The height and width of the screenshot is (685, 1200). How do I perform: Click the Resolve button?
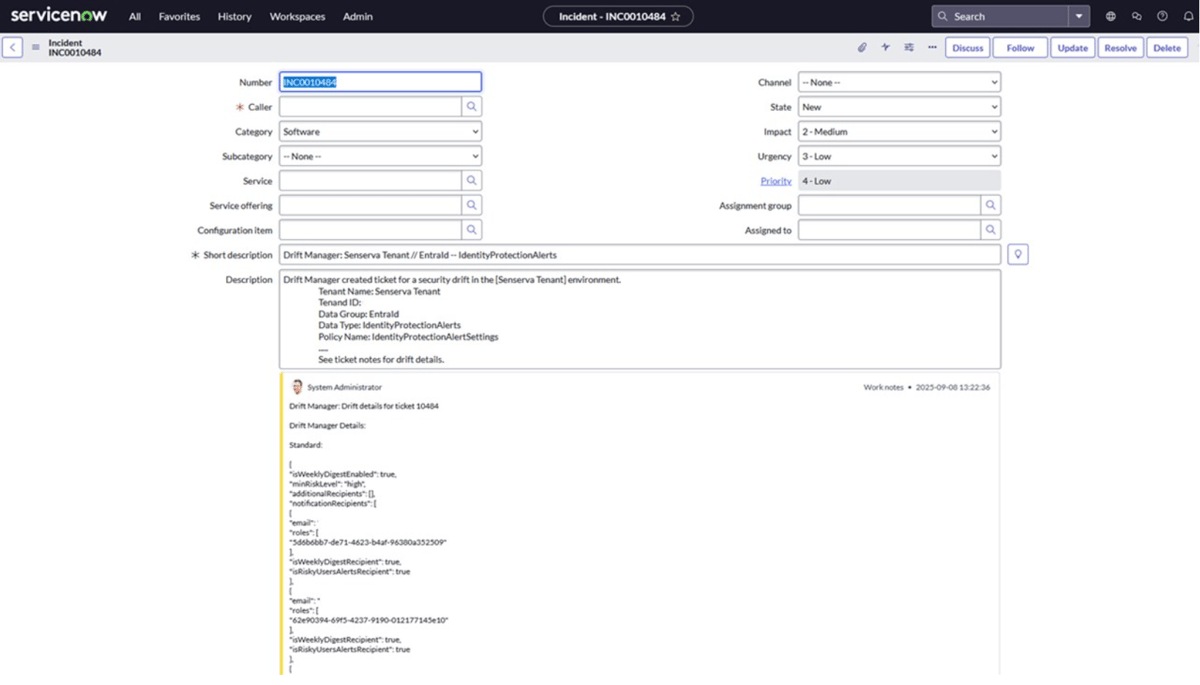[1120, 47]
